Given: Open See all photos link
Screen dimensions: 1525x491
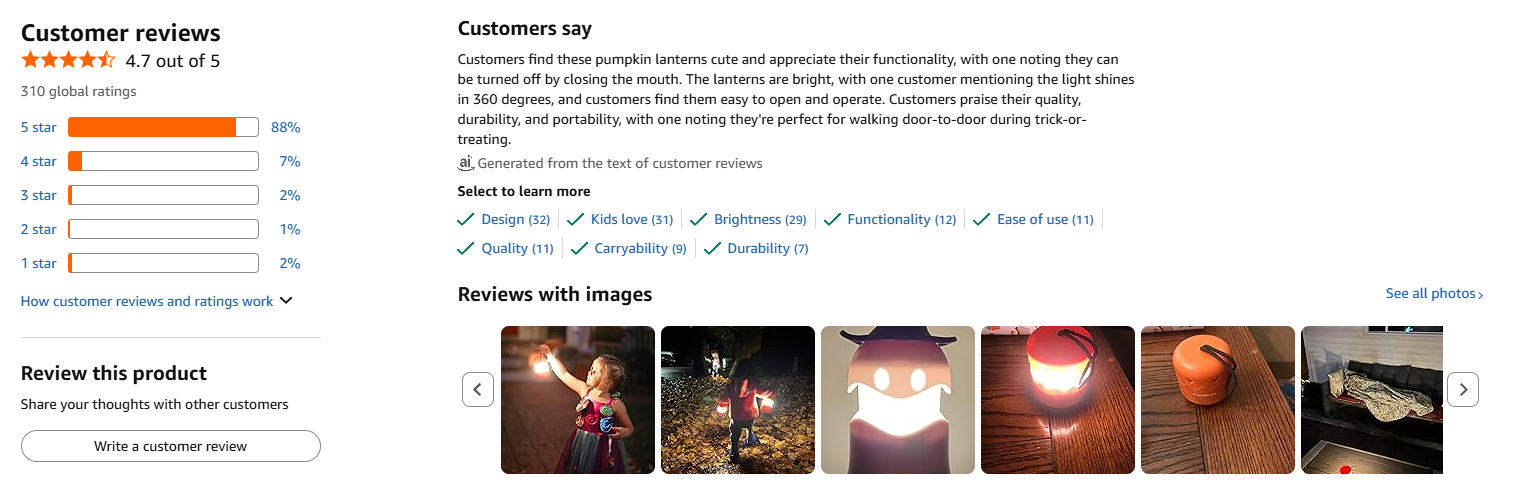Looking at the screenshot, I should 1430,294.
